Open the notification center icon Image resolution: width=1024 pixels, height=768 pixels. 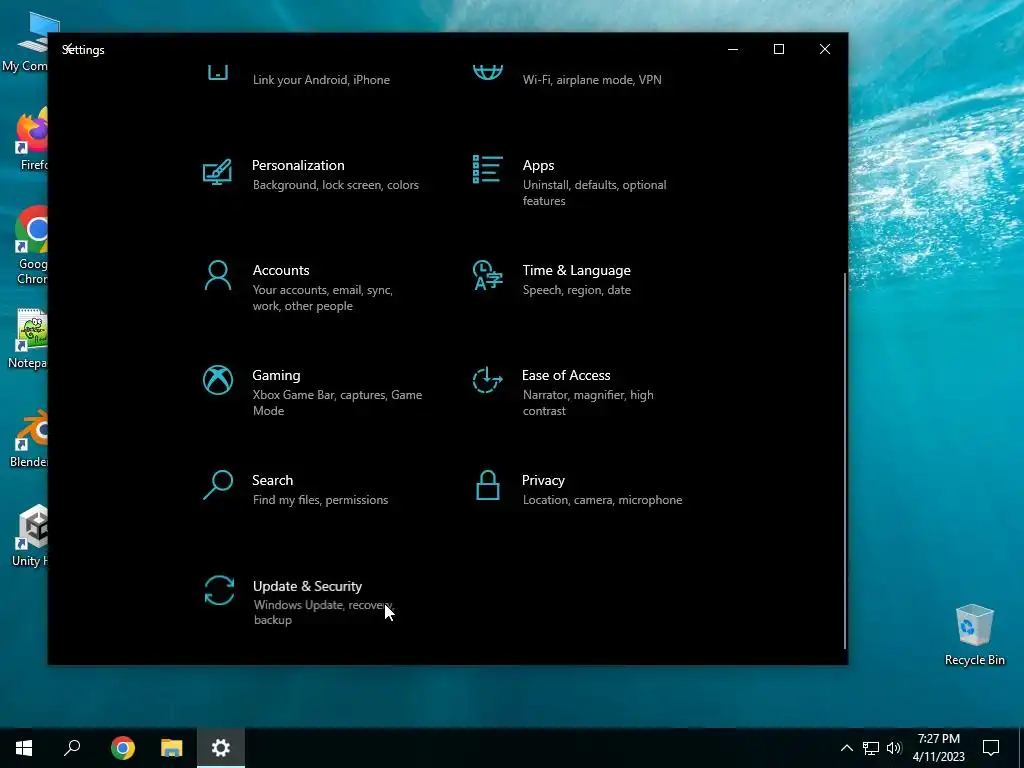click(991, 748)
